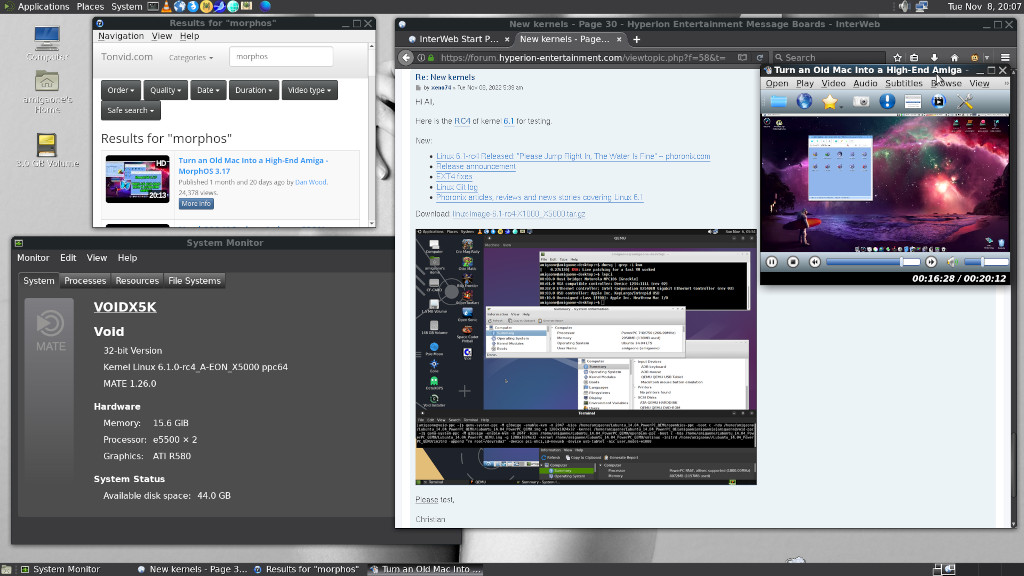Open the Play menu in media player

tap(805, 83)
